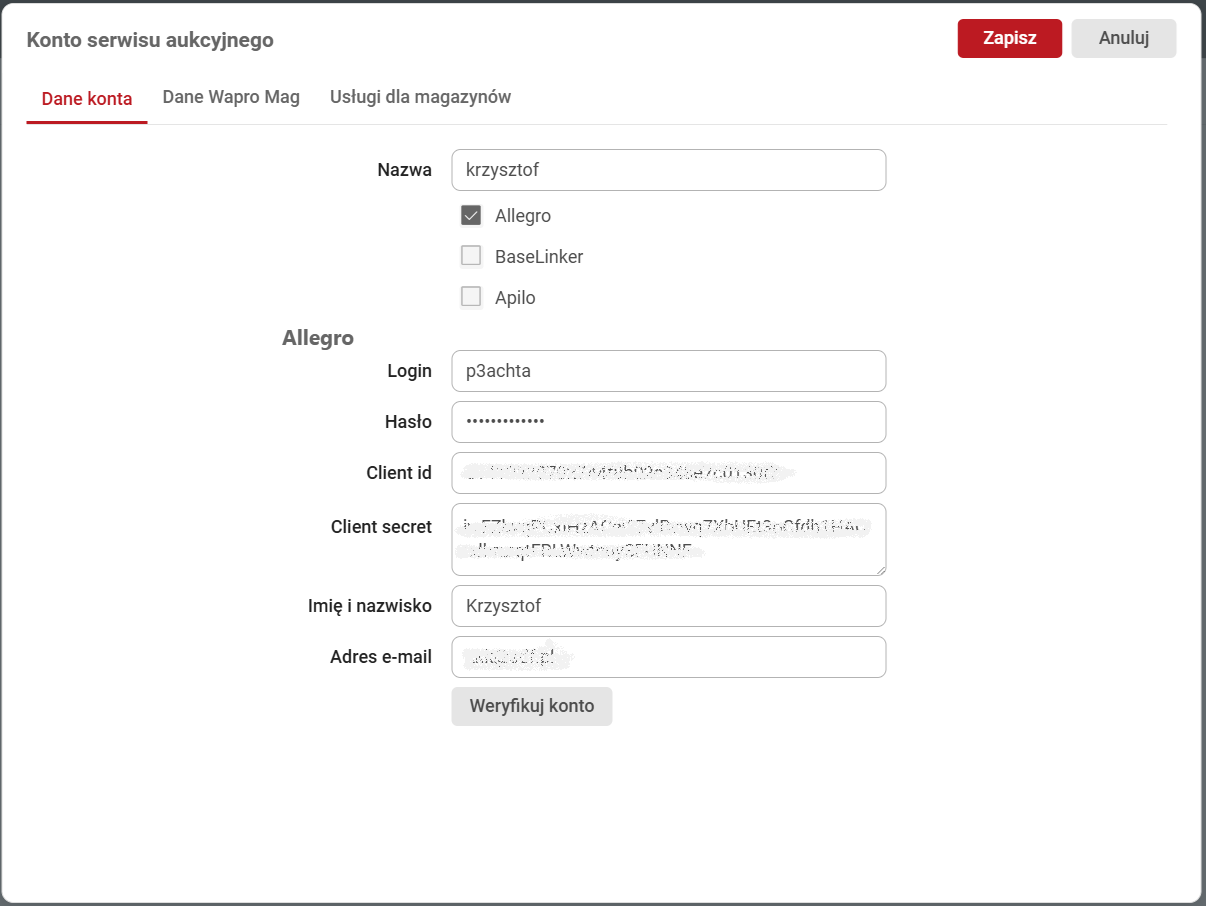This screenshot has width=1206, height=906.
Task: Select the Adres e-mail input field
Action: click(668, 657)
